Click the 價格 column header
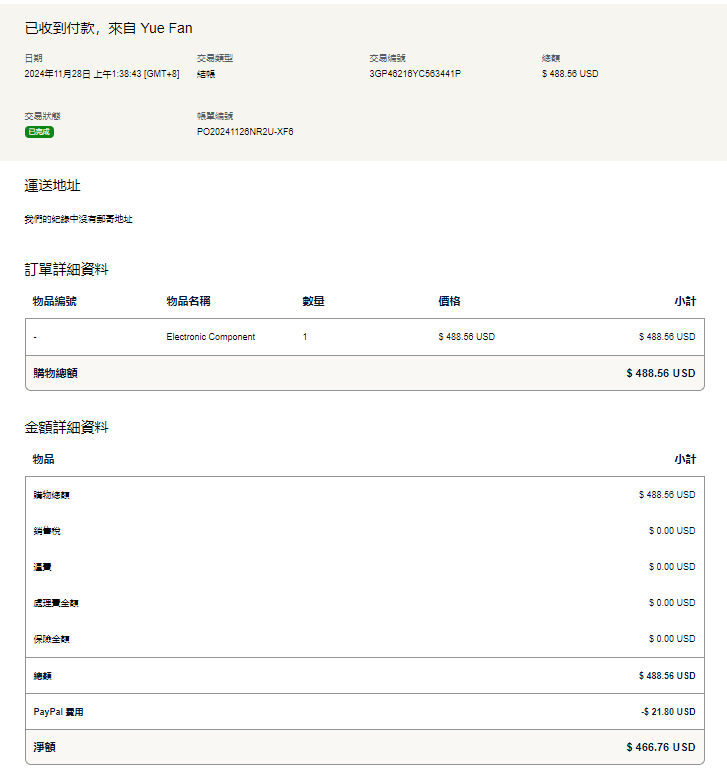Screen dimensions: 727x776 pos(449,301)
